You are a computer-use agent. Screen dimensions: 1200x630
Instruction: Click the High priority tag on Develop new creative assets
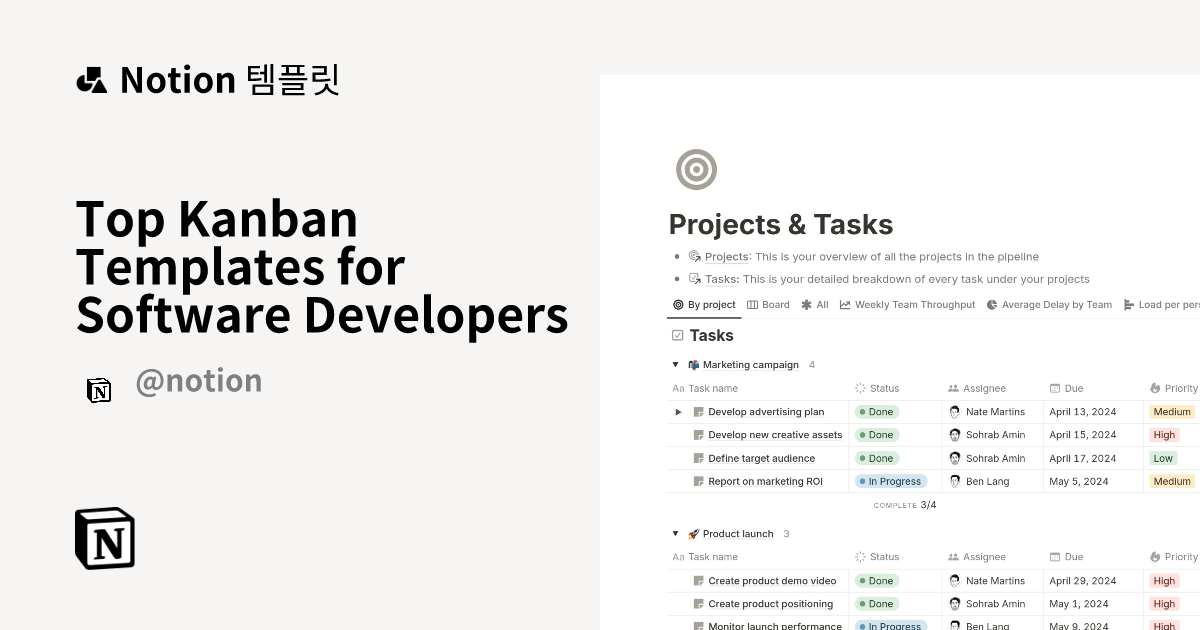point(1164,434)
